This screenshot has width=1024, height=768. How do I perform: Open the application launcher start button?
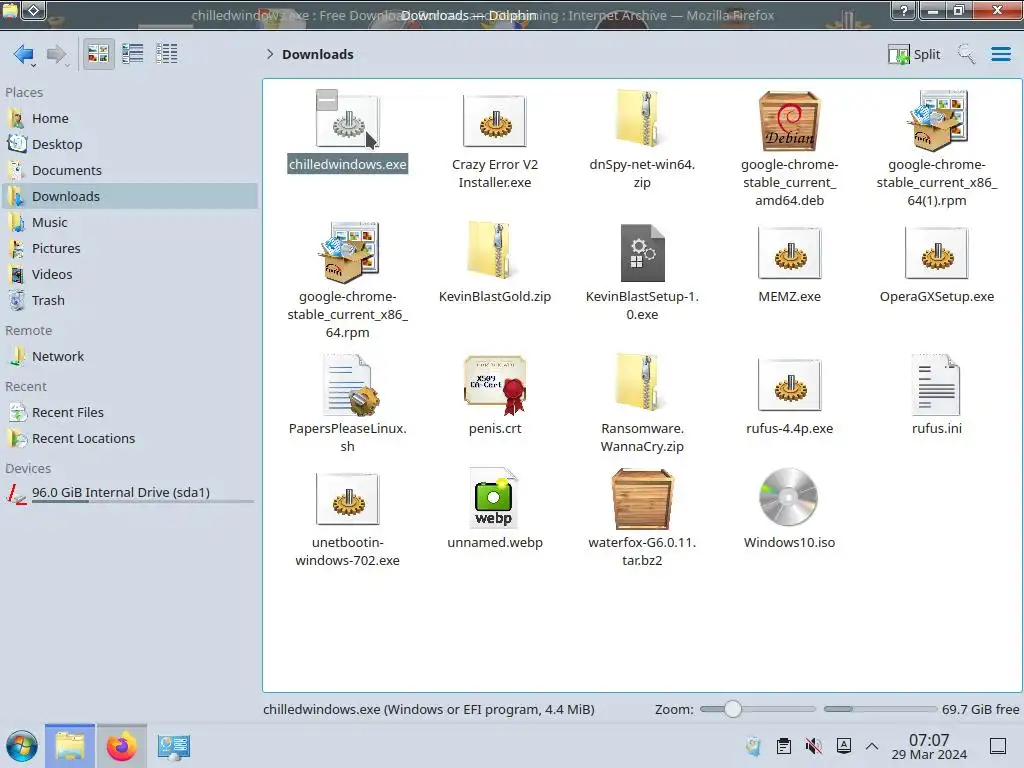point(22,746)
